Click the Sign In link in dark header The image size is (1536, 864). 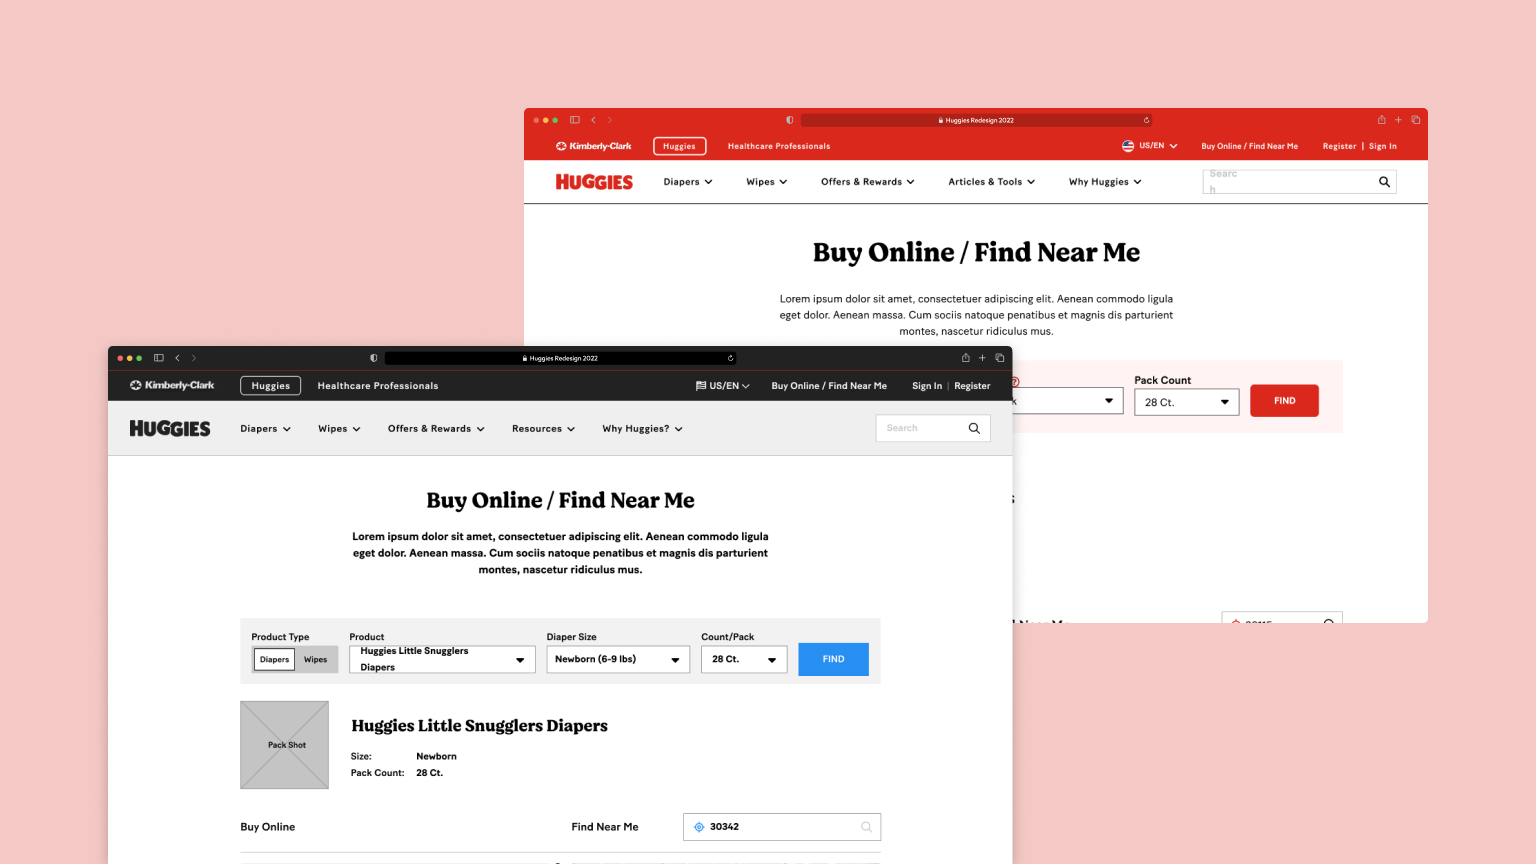coord(926,386)
